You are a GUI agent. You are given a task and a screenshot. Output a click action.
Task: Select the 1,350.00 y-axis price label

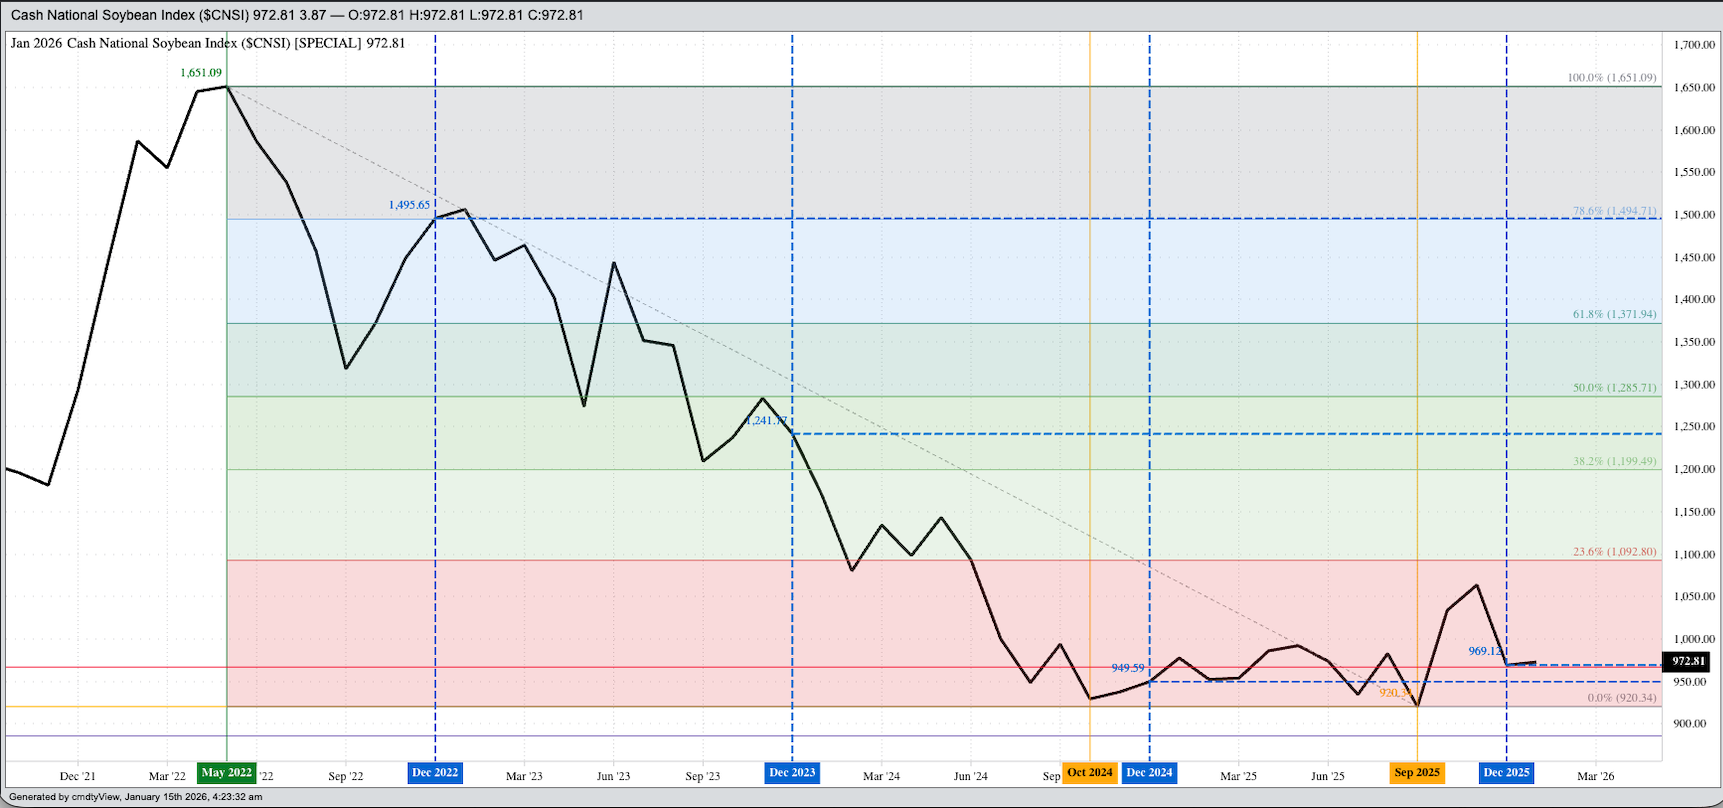tap(1693, 342)
